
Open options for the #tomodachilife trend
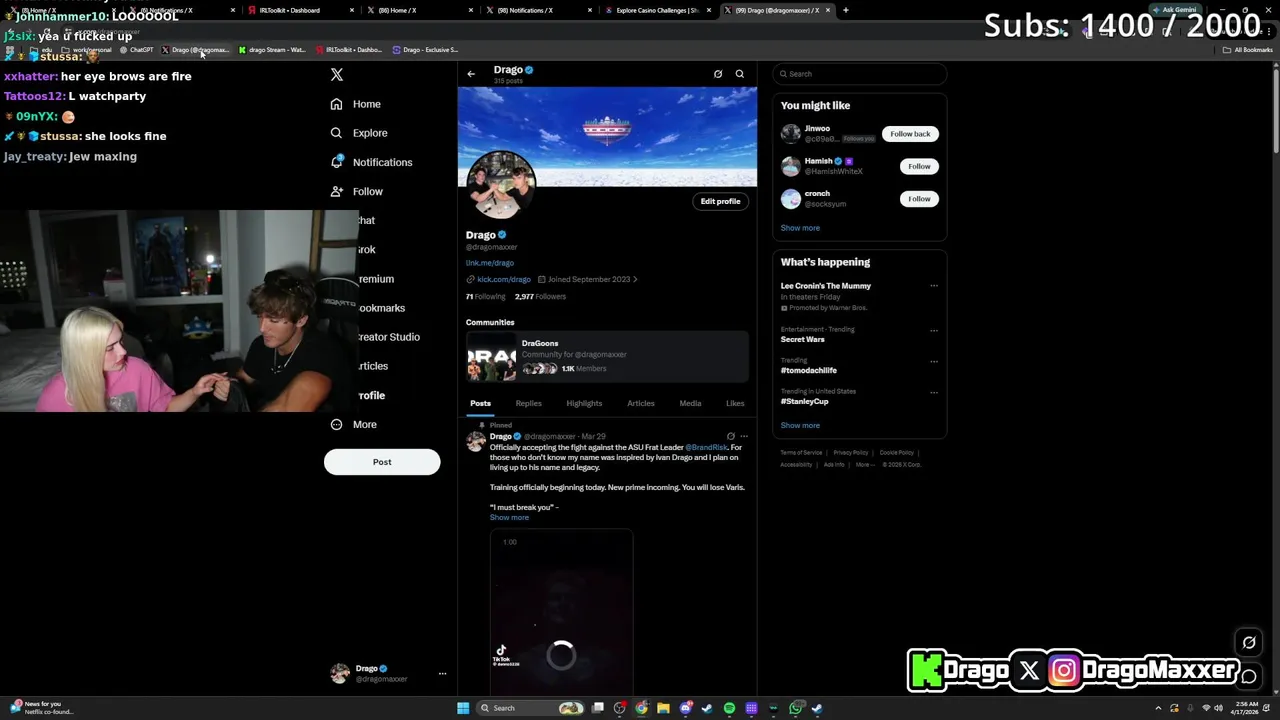coord(934,361)
